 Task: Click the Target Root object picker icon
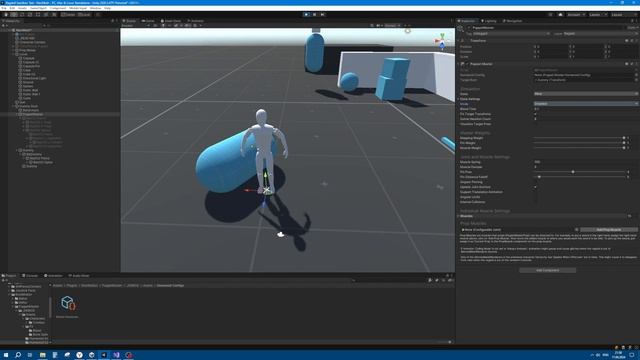636,80
